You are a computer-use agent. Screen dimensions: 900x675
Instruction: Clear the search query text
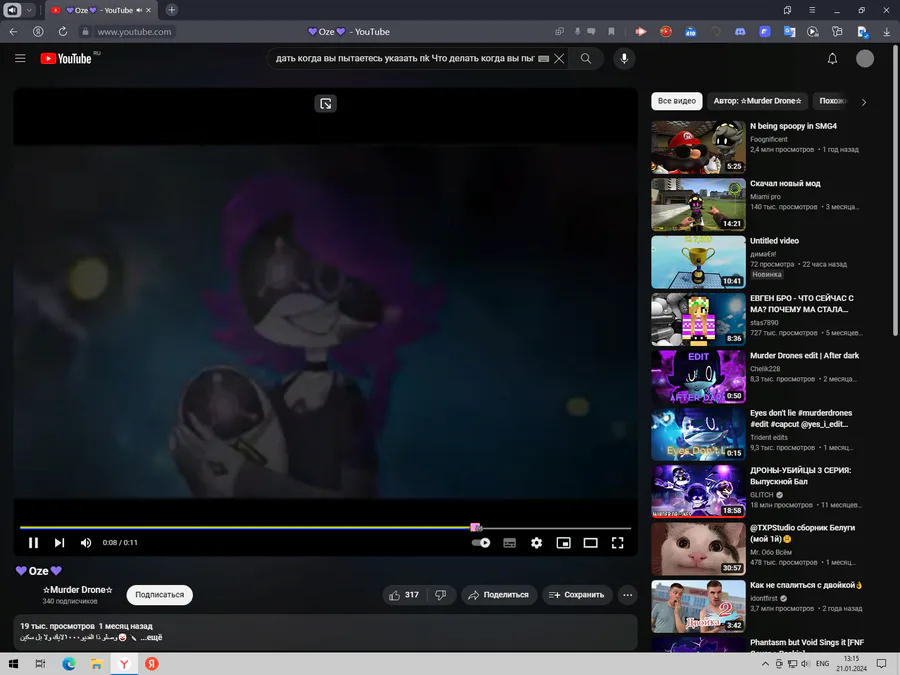[x=559, y=59]
